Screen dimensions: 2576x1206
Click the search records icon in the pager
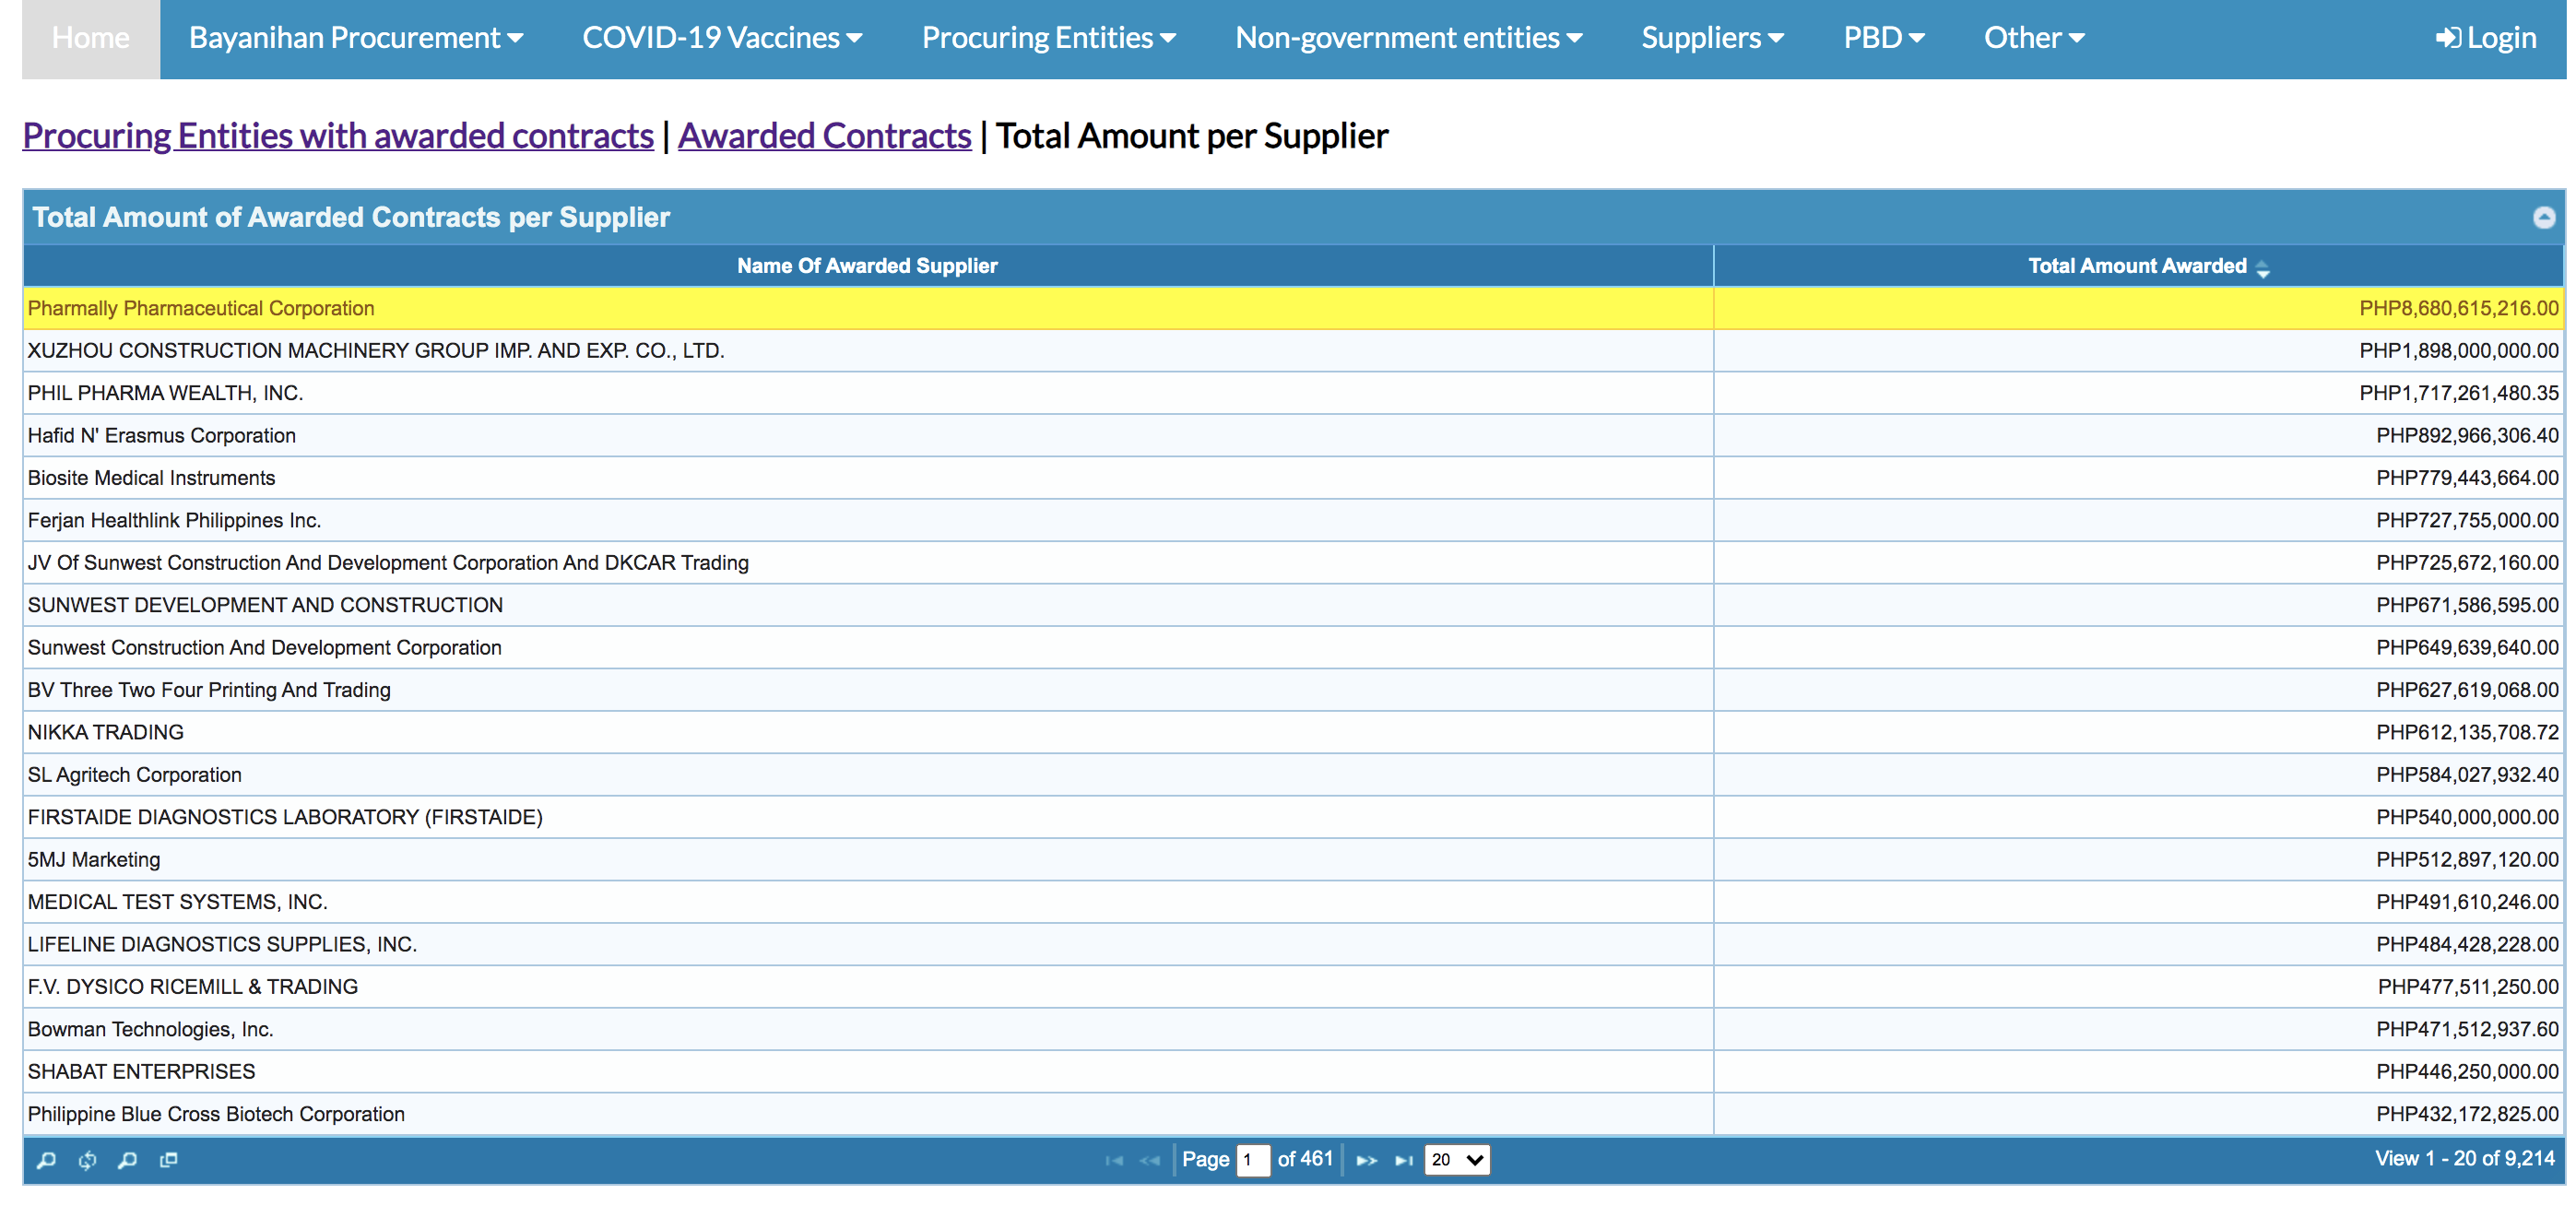[46, 1160]
